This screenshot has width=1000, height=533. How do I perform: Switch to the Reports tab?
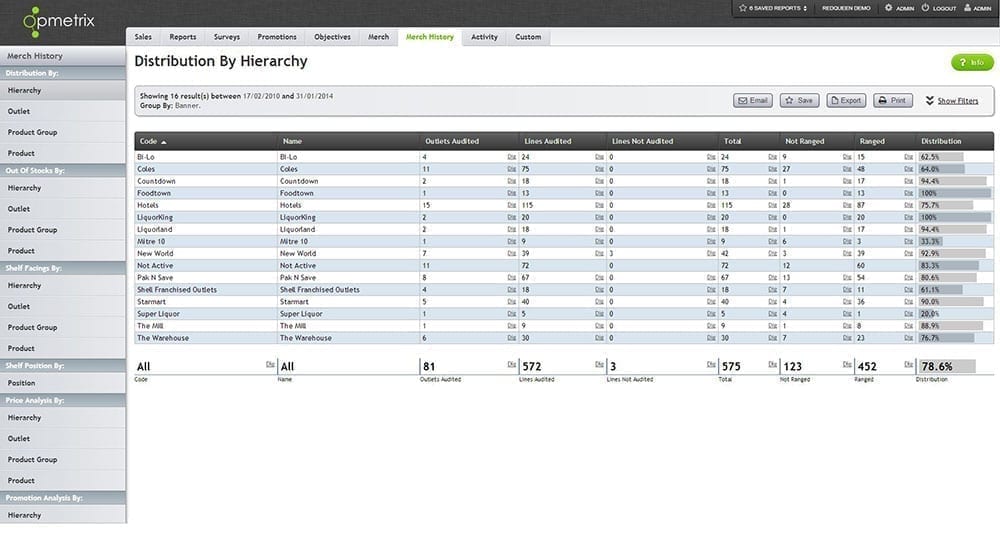tap(183, 37)
